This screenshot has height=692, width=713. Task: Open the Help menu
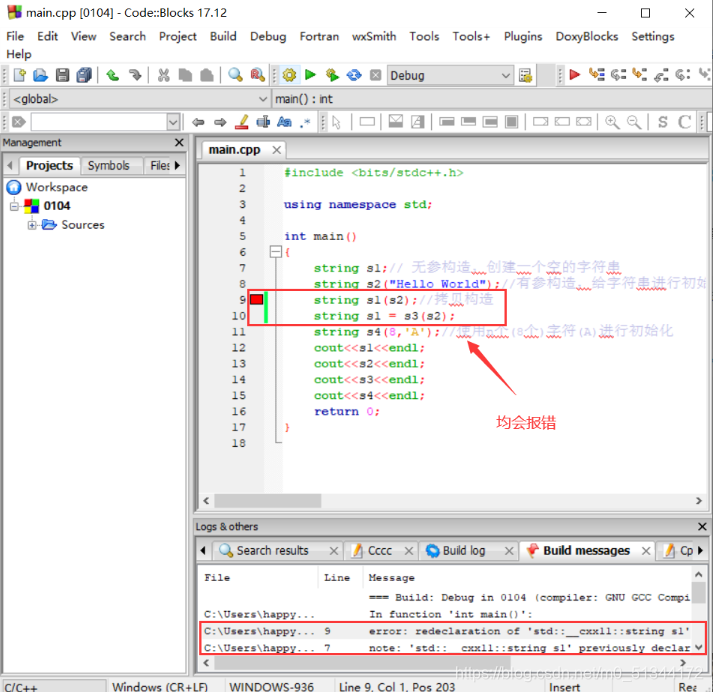click(19, 54)
